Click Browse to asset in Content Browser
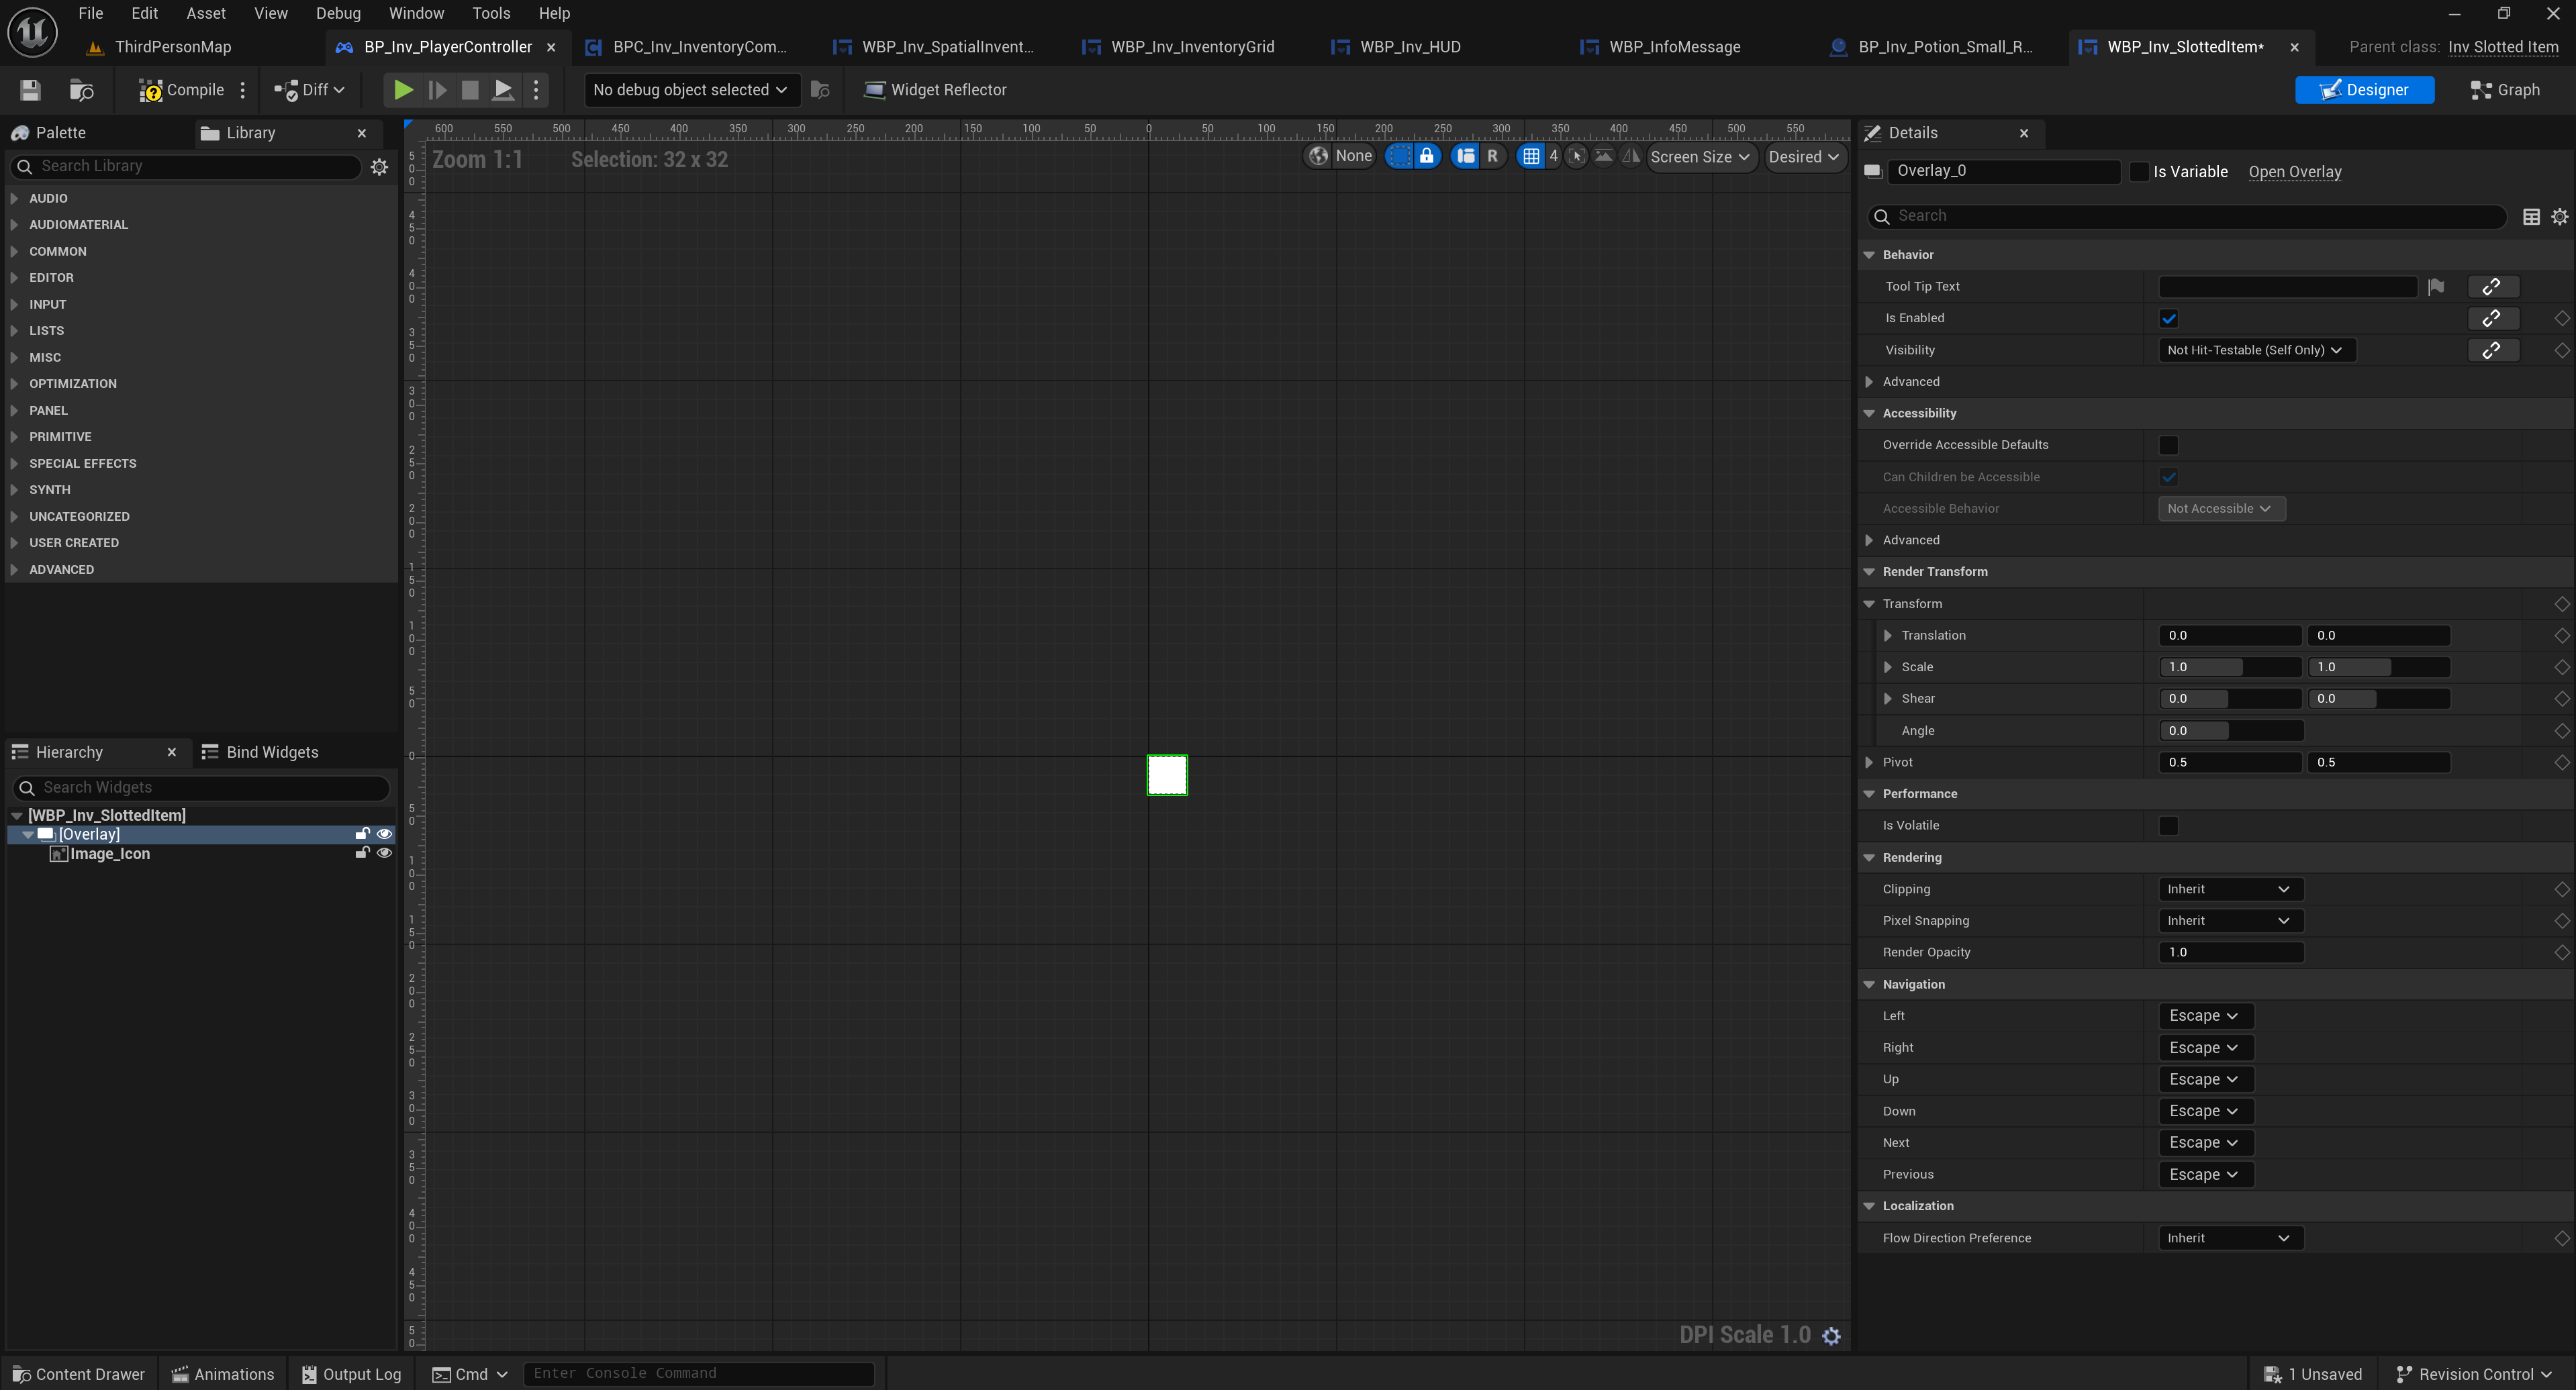This screenshot has width=2576, height=1390. 81,90
